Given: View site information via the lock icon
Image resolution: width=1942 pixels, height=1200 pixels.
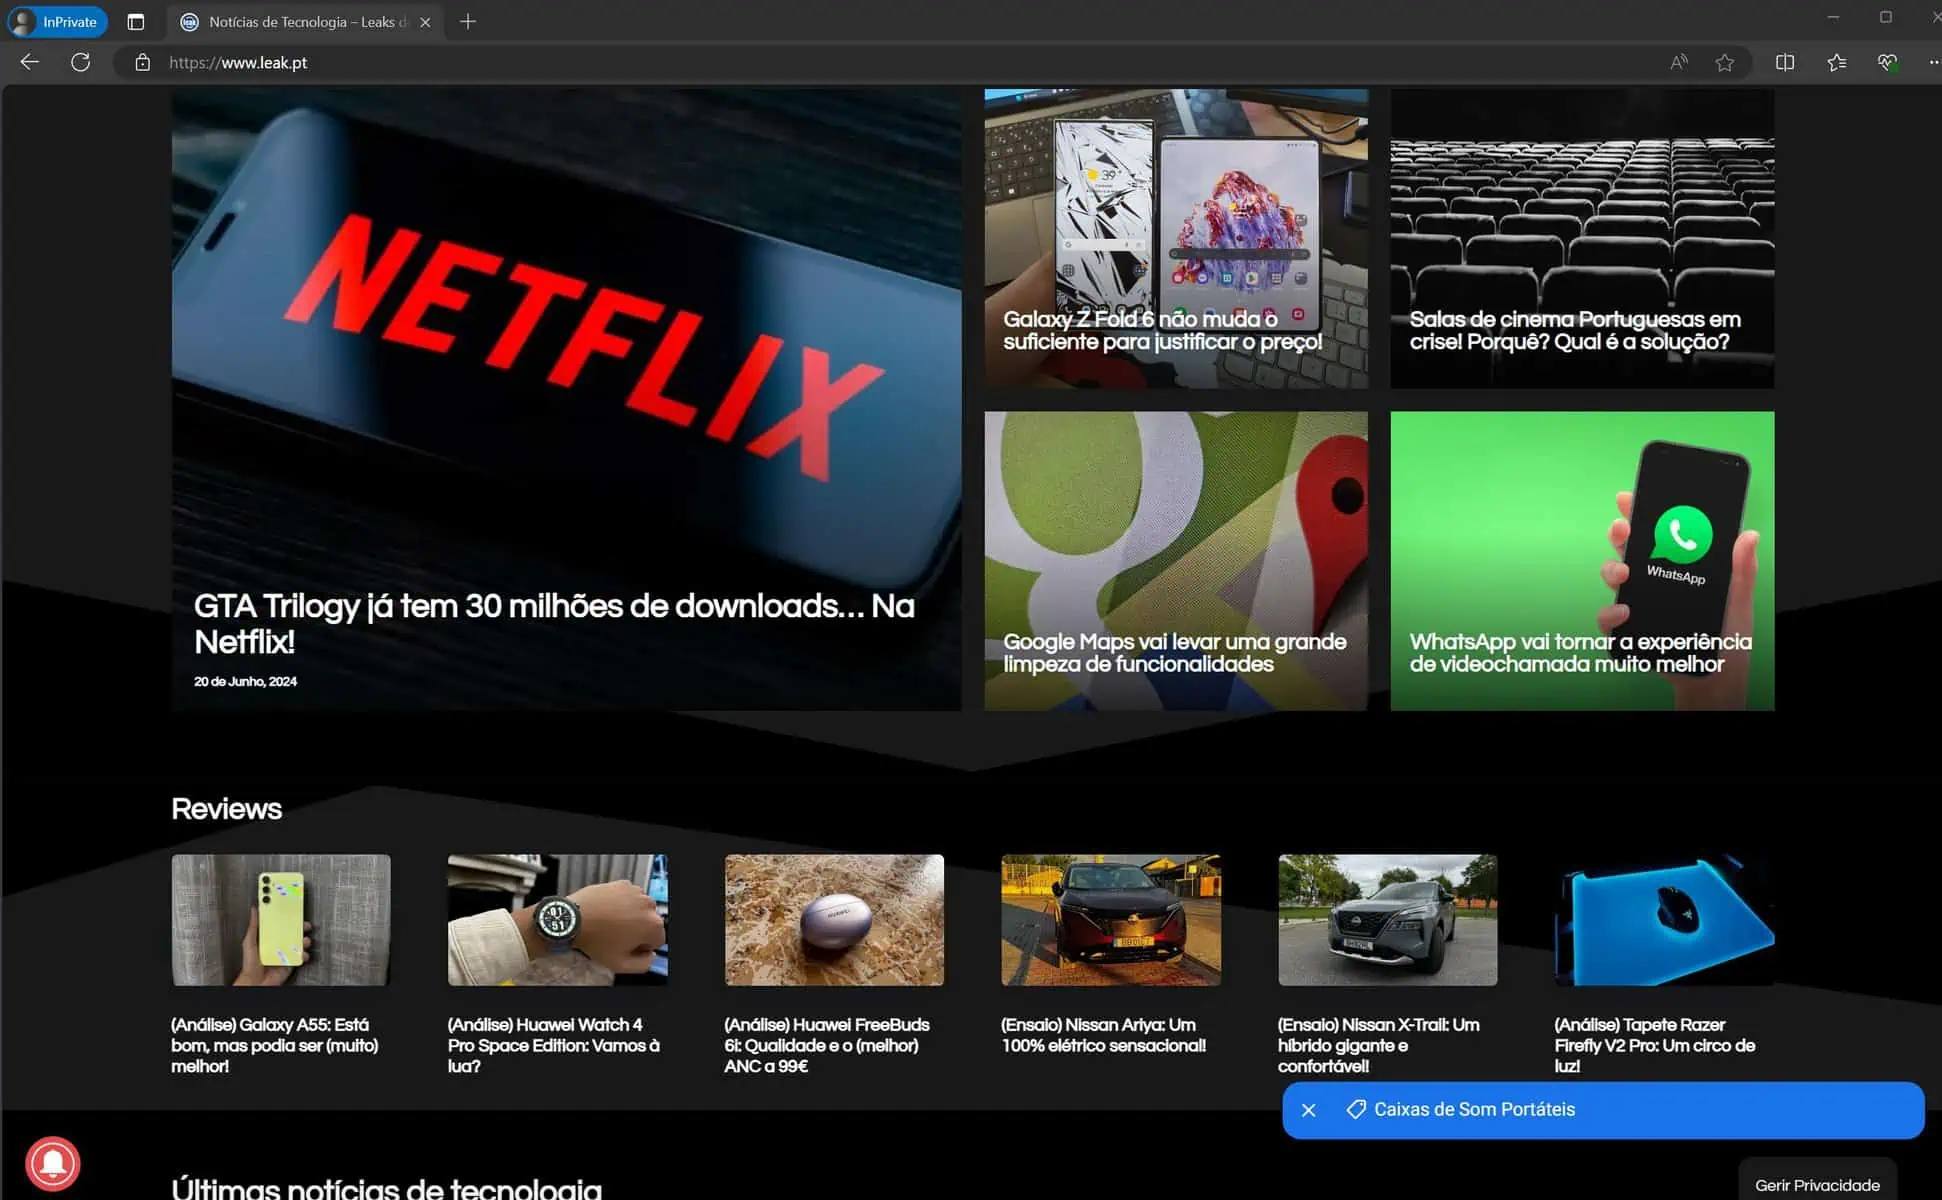Looking at the screenshot, I should 143,62.
